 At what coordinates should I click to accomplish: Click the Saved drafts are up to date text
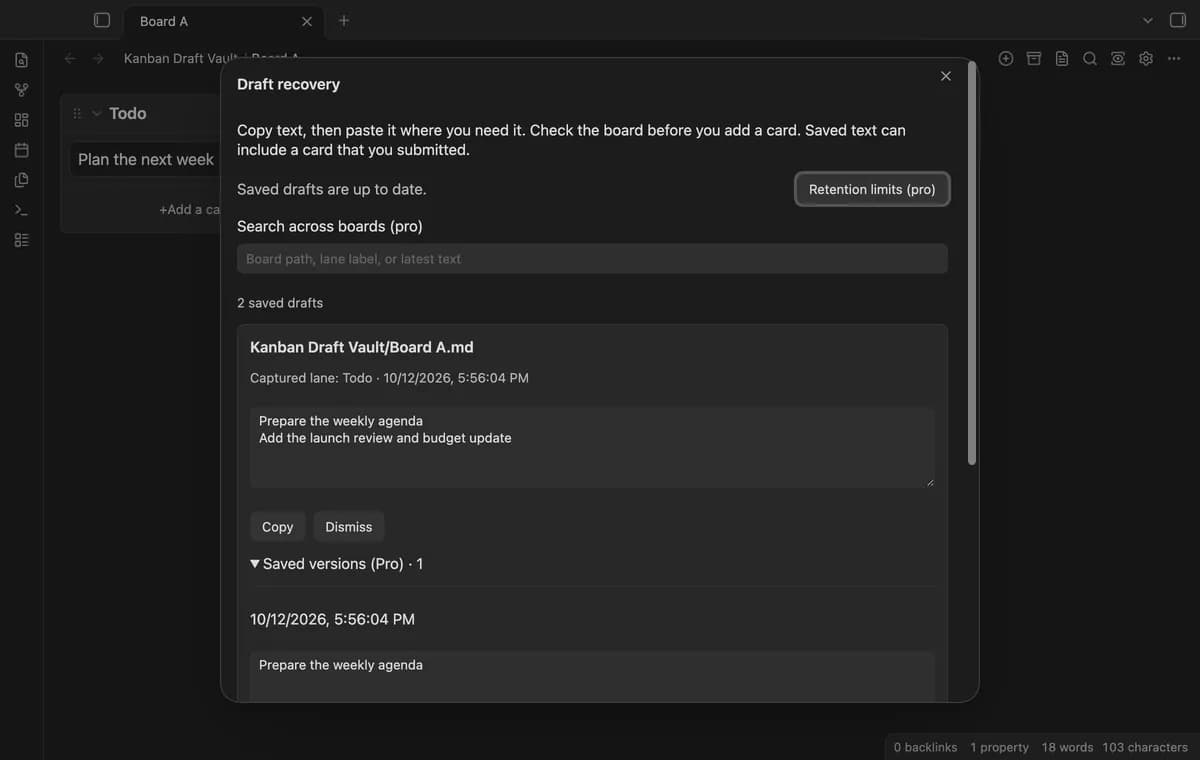tap(331, 189)
